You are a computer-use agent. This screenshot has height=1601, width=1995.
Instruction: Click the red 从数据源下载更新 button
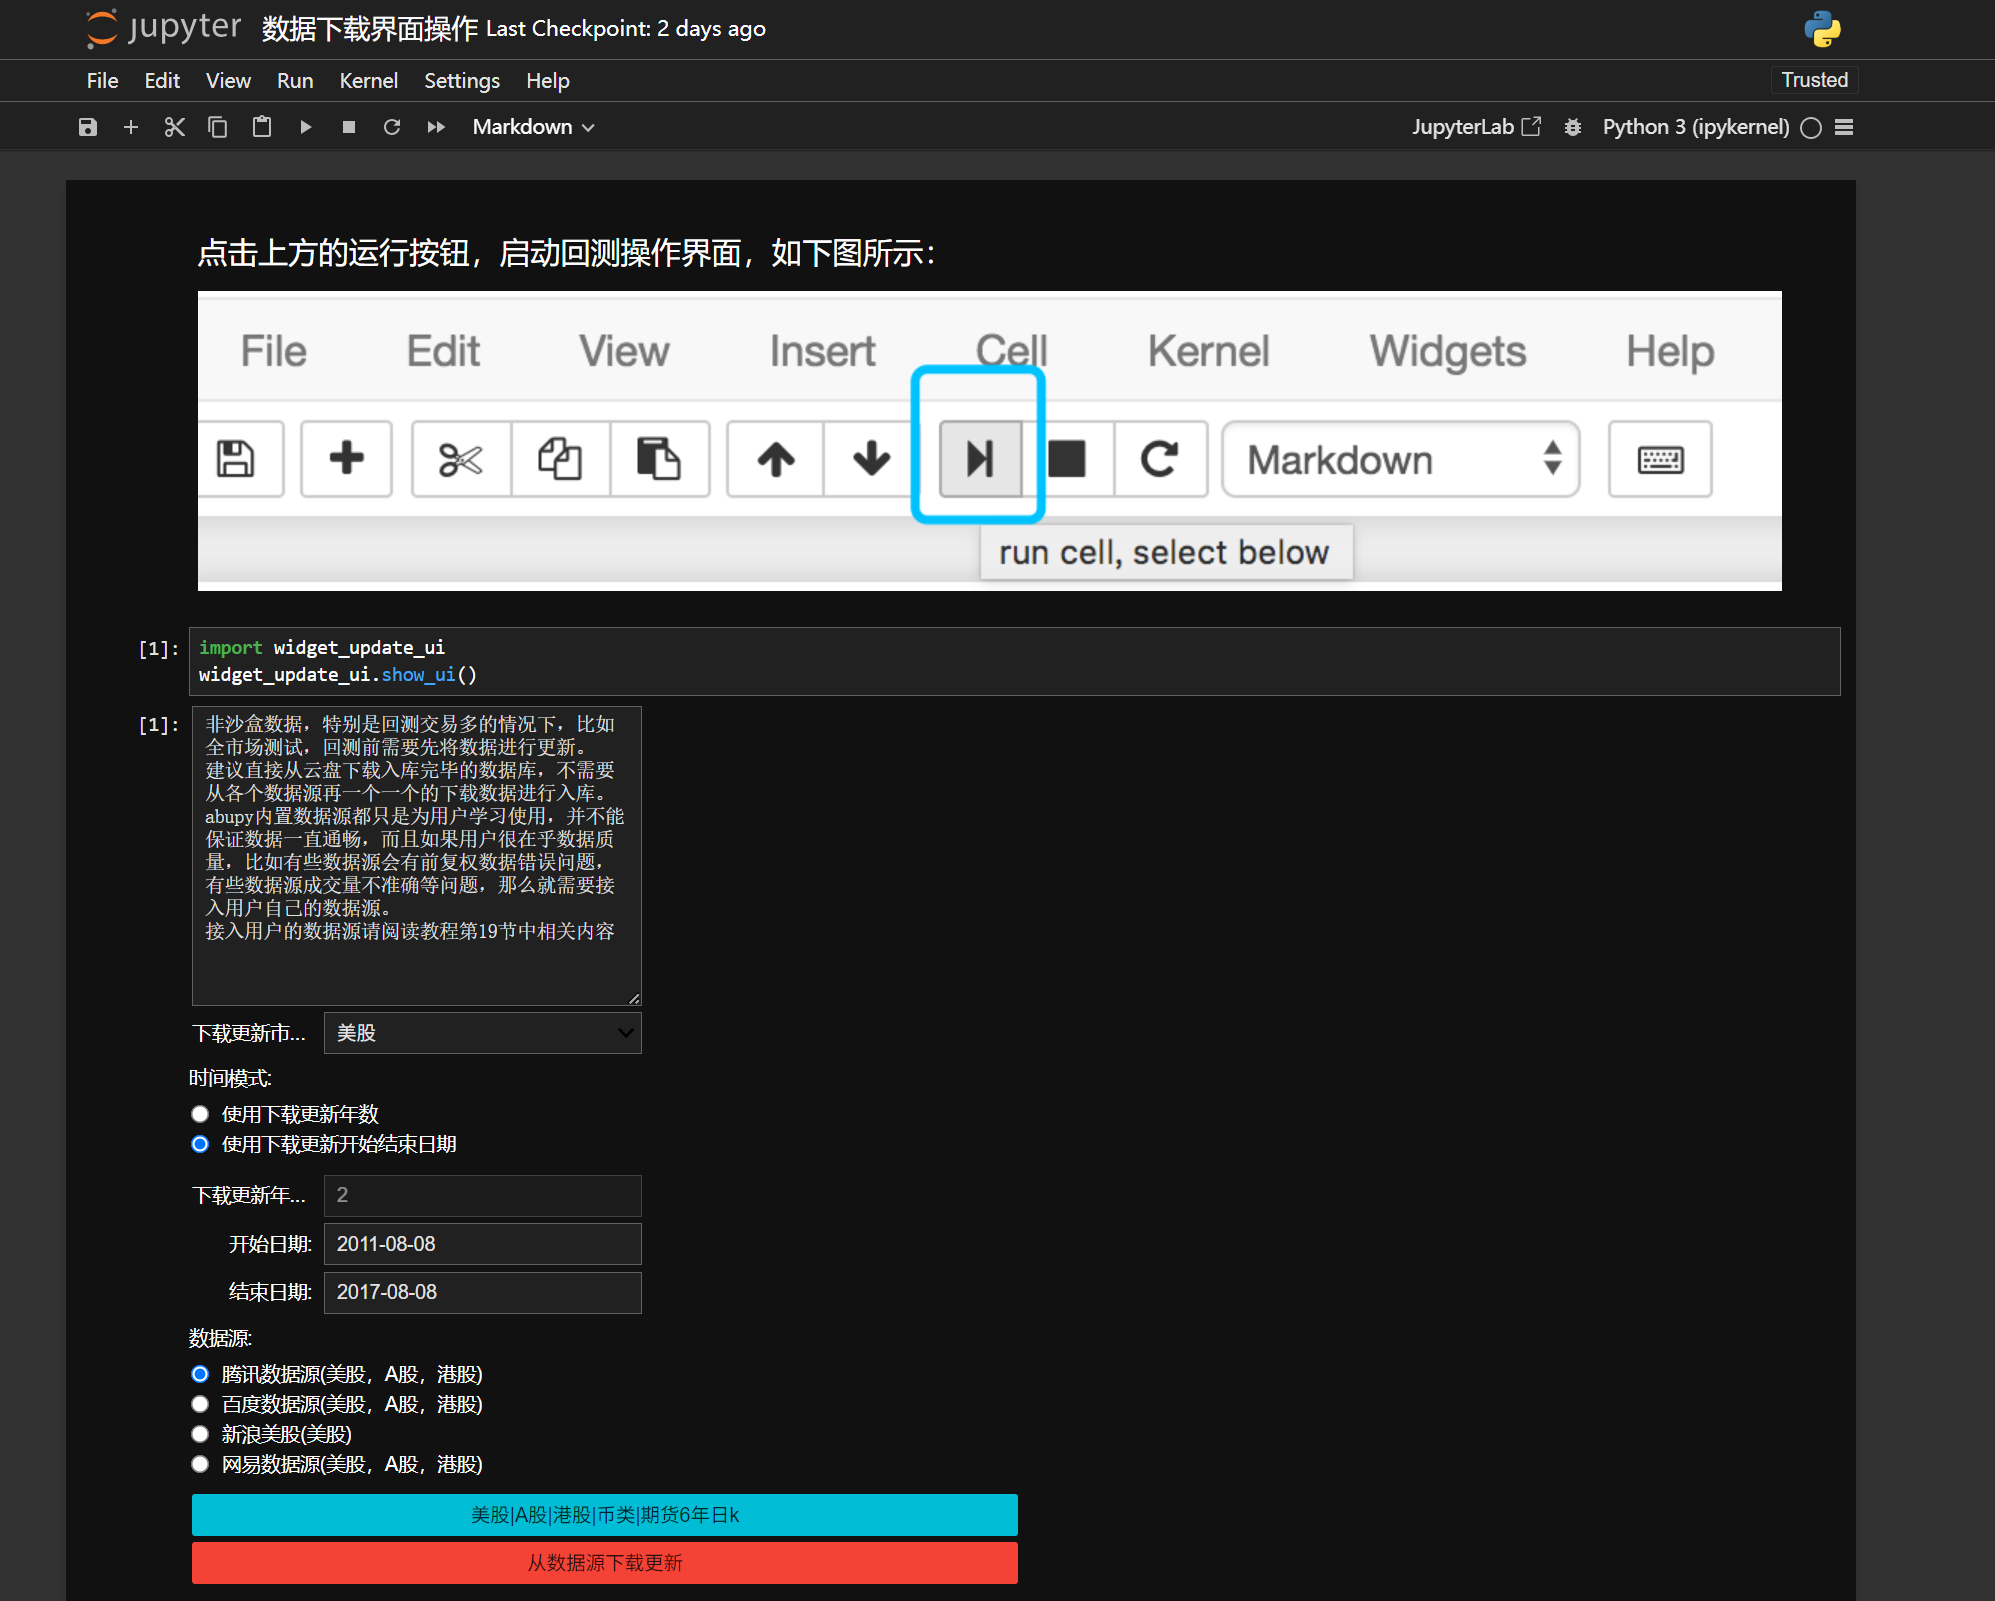pyautogui.click(x=604, y=1563)
